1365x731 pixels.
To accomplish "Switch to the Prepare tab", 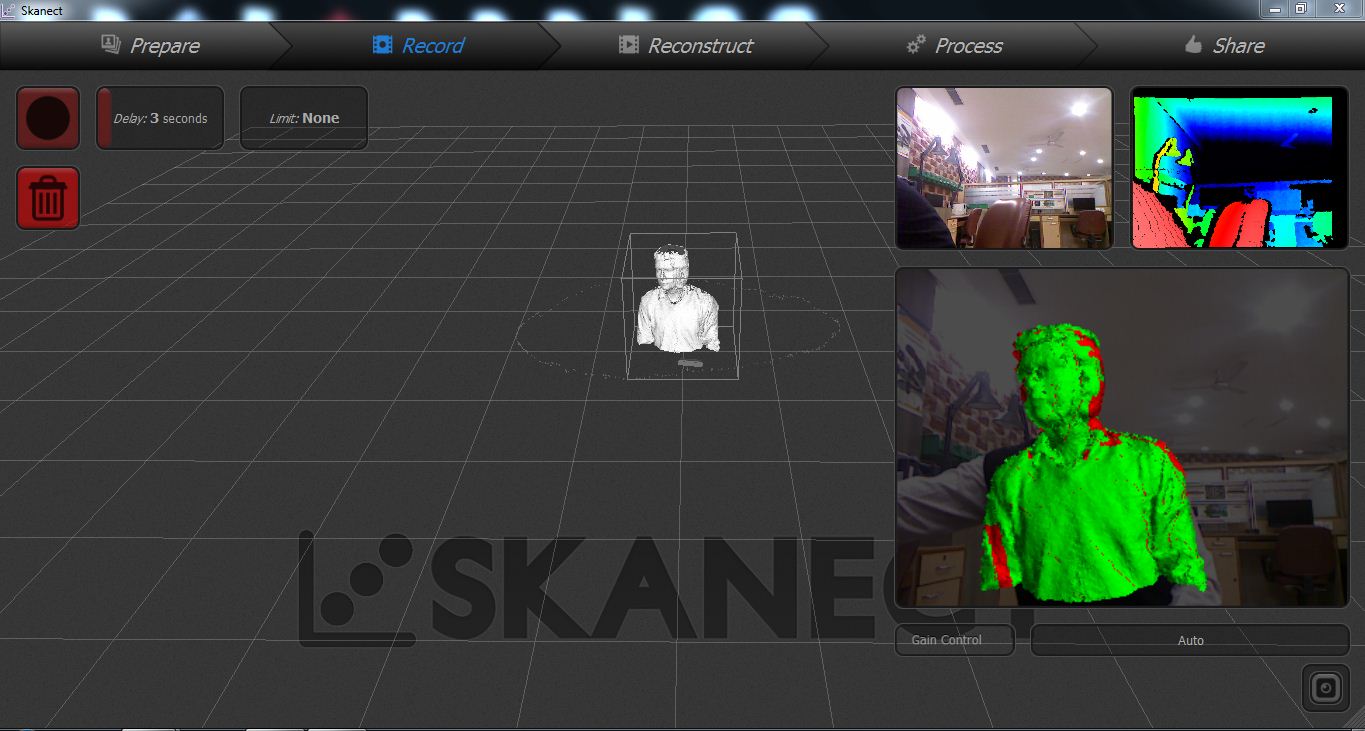I will (x=150, y=45).
